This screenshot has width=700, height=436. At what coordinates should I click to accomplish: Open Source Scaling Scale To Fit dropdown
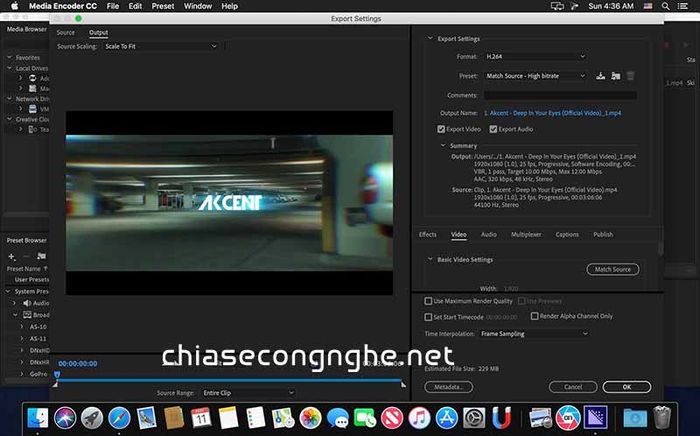(x=161, y=46)
